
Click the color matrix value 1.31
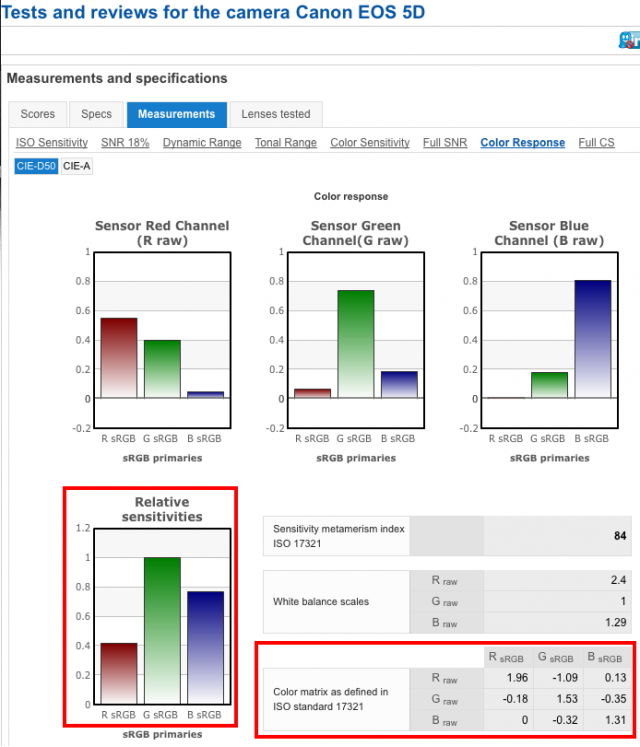616,720
